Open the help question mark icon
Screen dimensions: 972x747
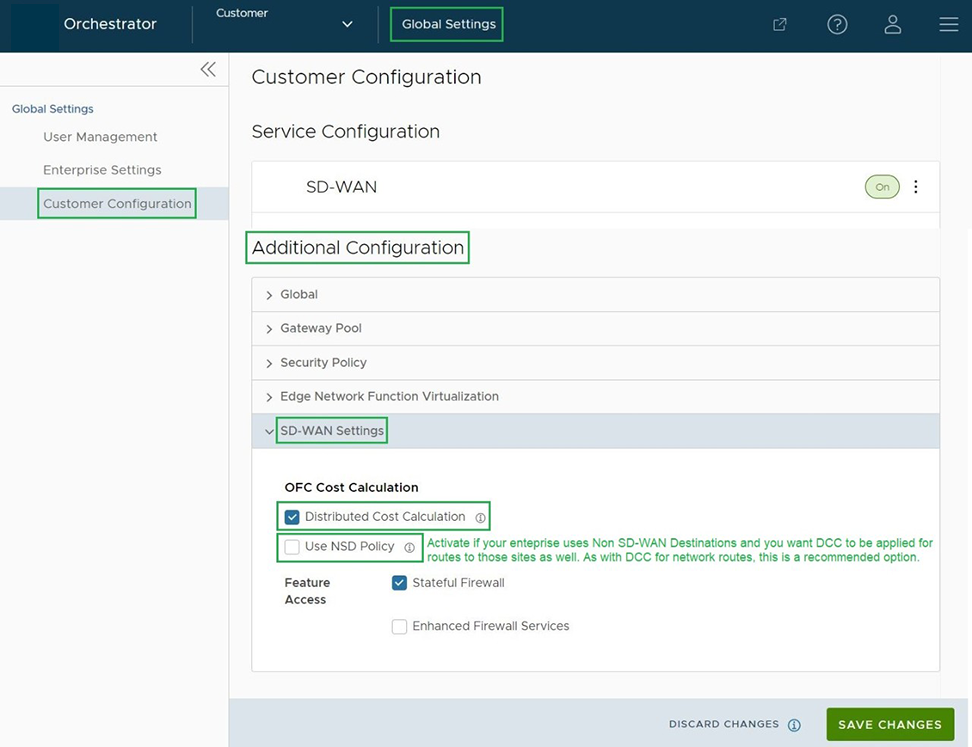[x=837, y=25]
